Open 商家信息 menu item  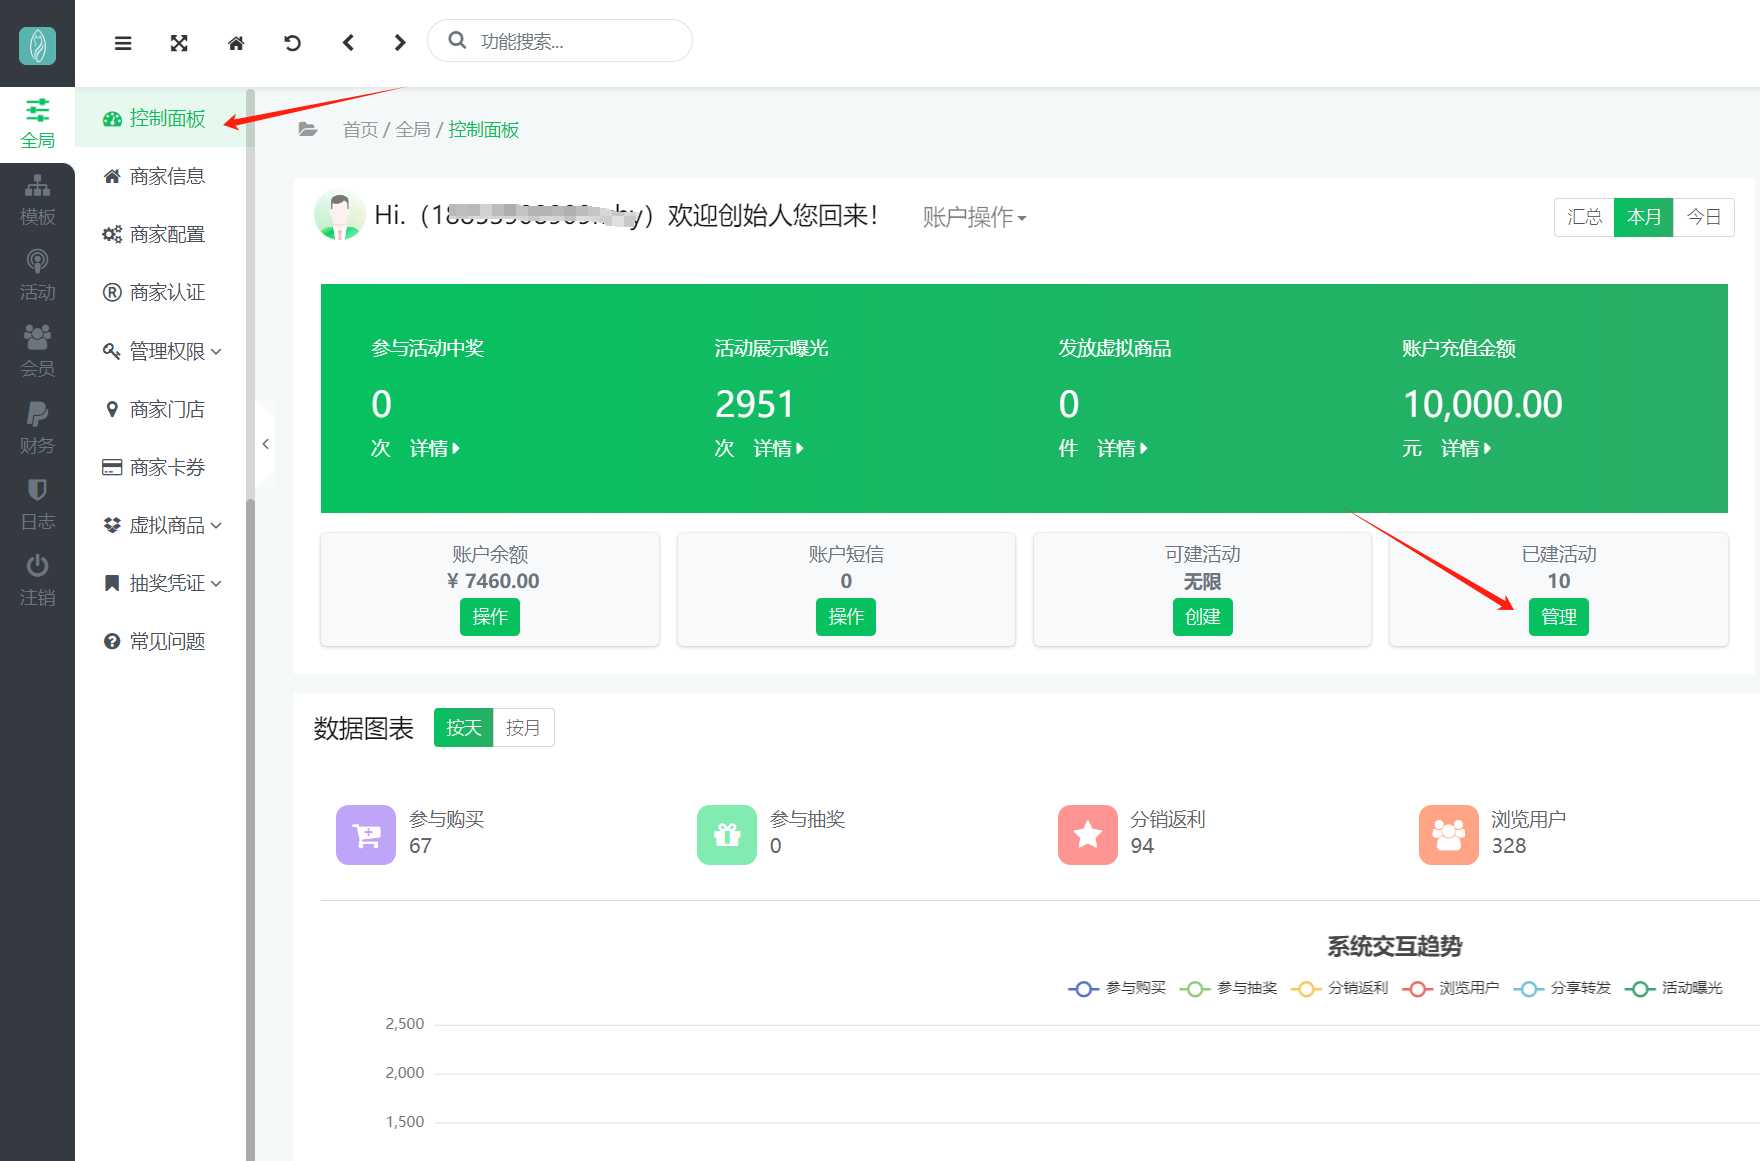click(160, 176)
